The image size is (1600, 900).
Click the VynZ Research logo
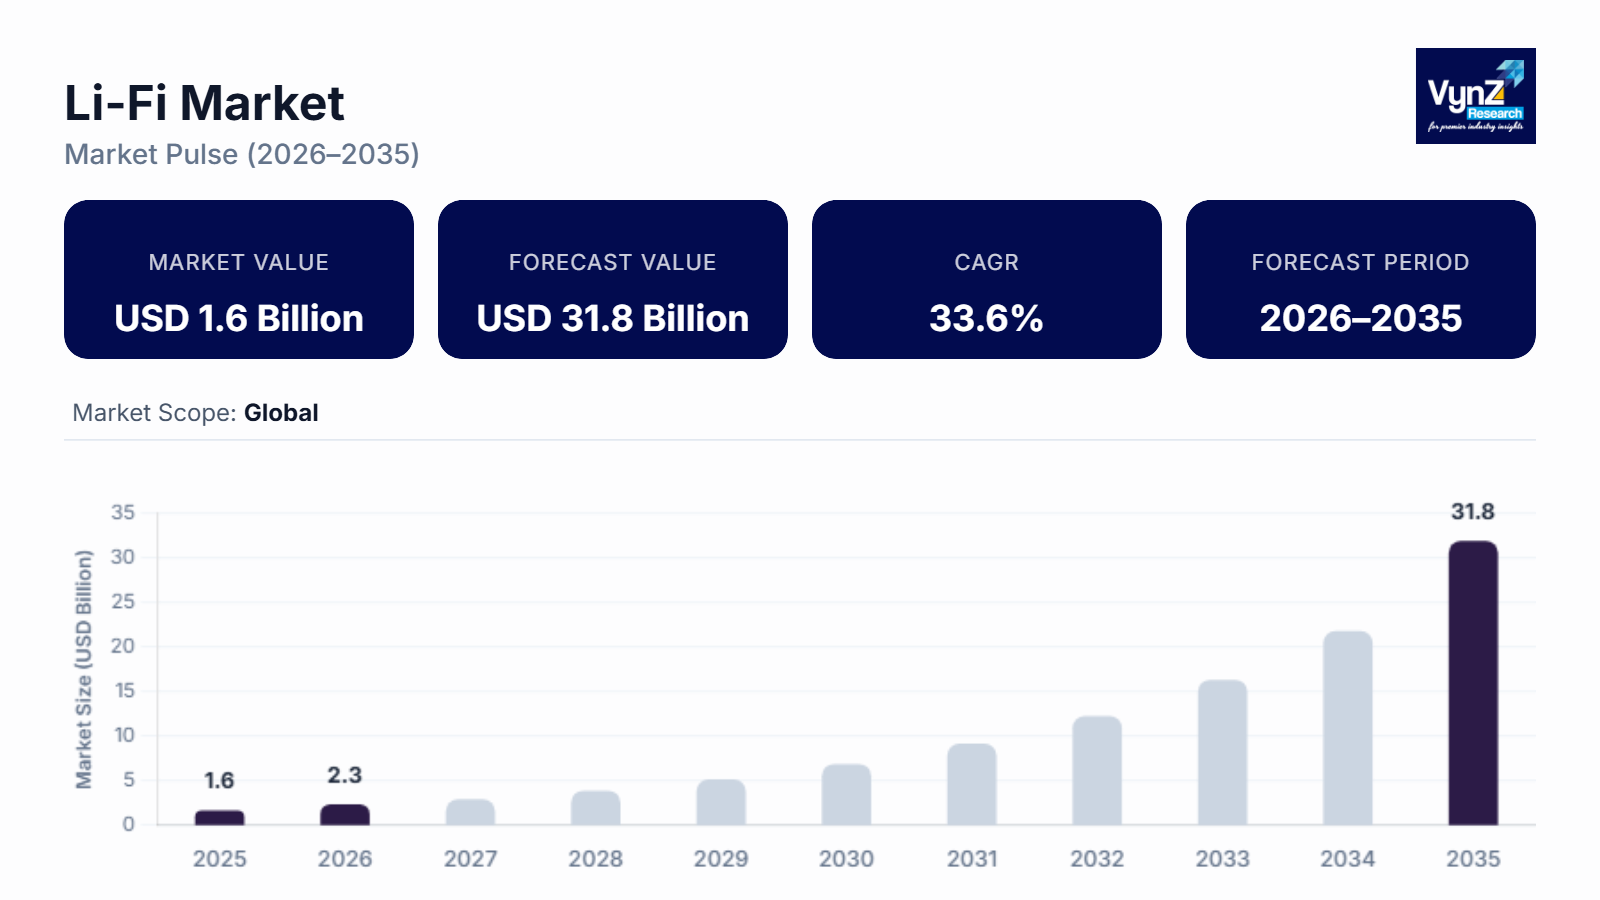pyautogui.click(x=1474, y=97)
